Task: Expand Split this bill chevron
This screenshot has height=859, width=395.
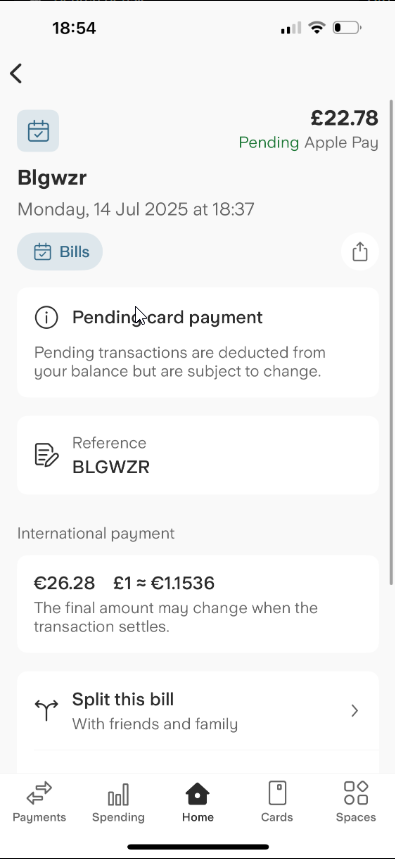Action: [354, 711]
